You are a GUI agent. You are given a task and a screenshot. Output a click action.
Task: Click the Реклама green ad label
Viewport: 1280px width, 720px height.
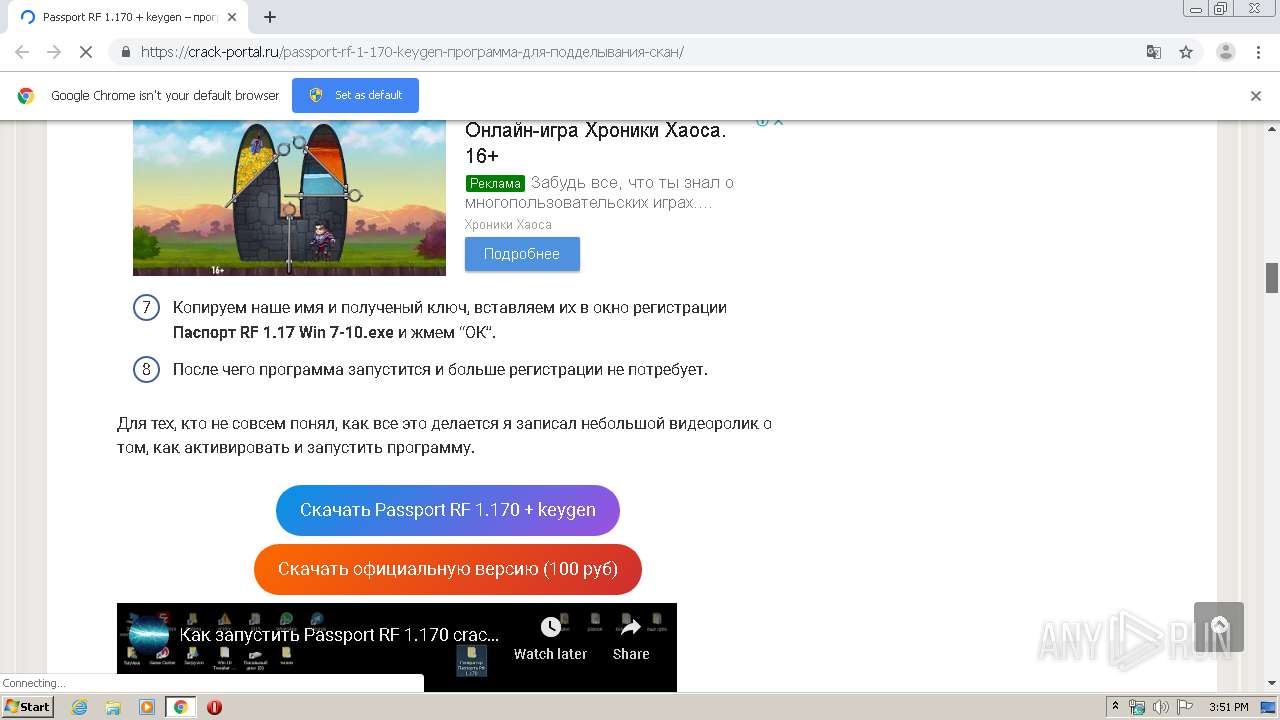[495, 183]
